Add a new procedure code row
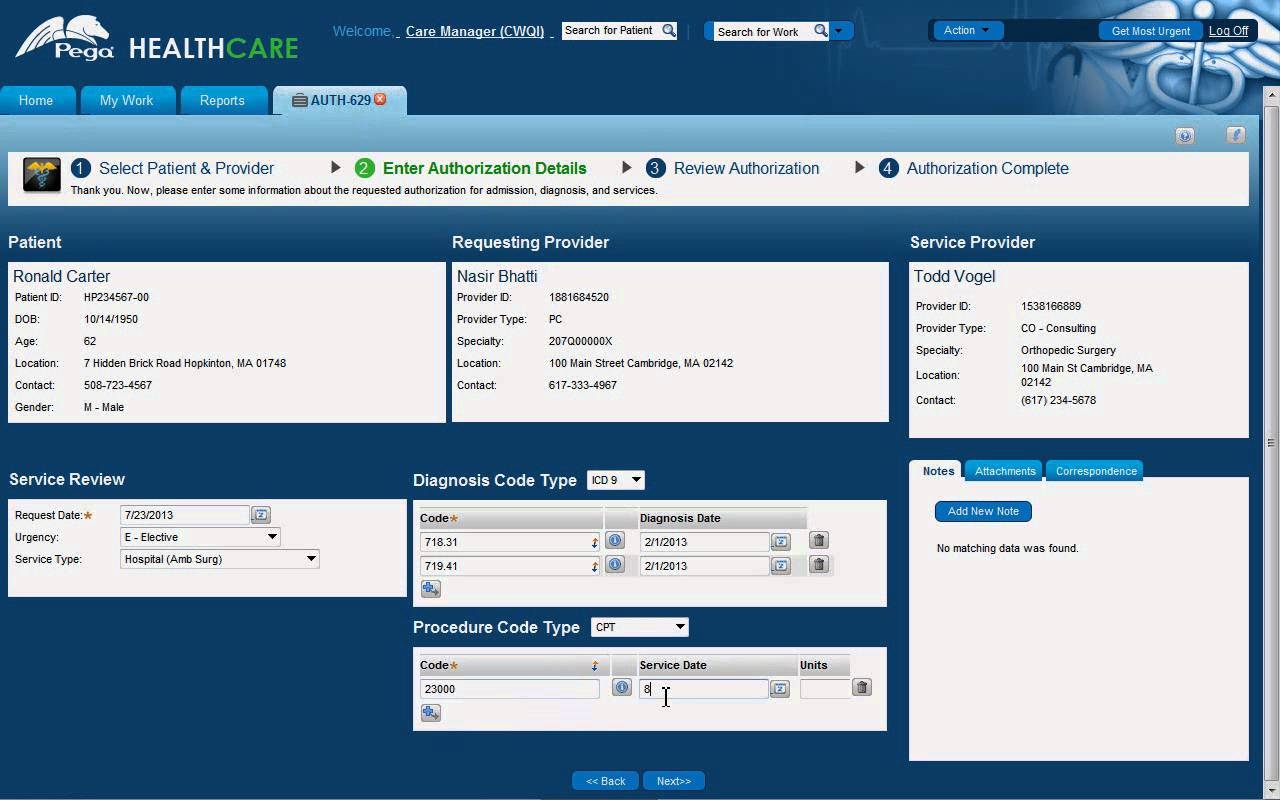 point(430,713)
